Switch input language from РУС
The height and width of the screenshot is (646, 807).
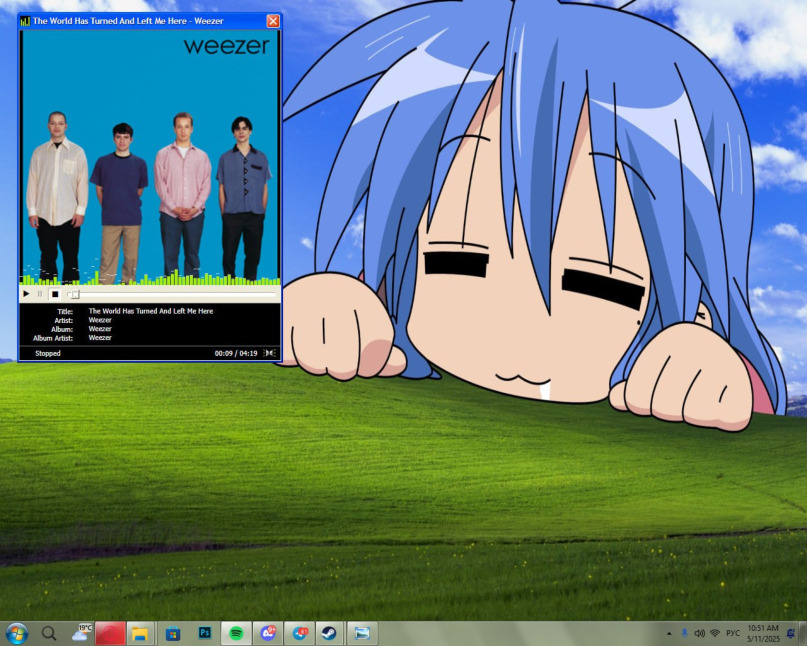(733, 633)
